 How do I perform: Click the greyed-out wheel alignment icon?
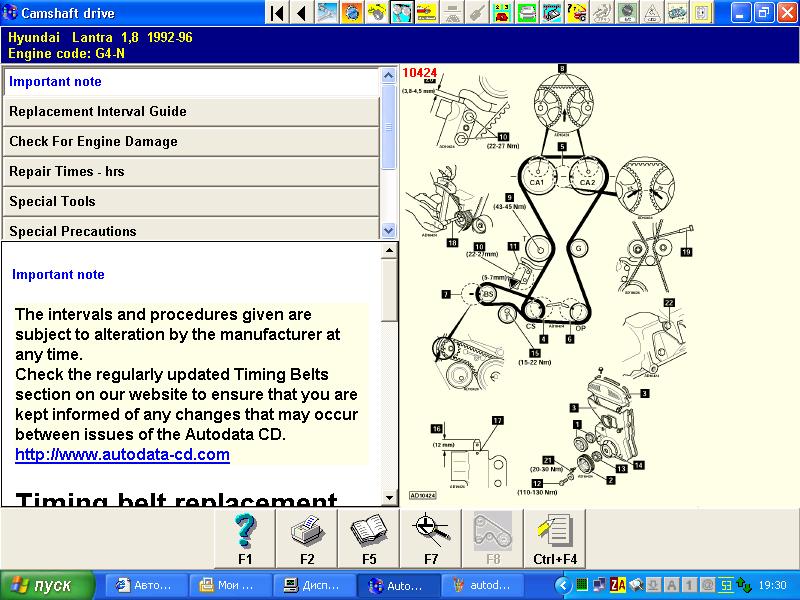(x=452, y=12)
